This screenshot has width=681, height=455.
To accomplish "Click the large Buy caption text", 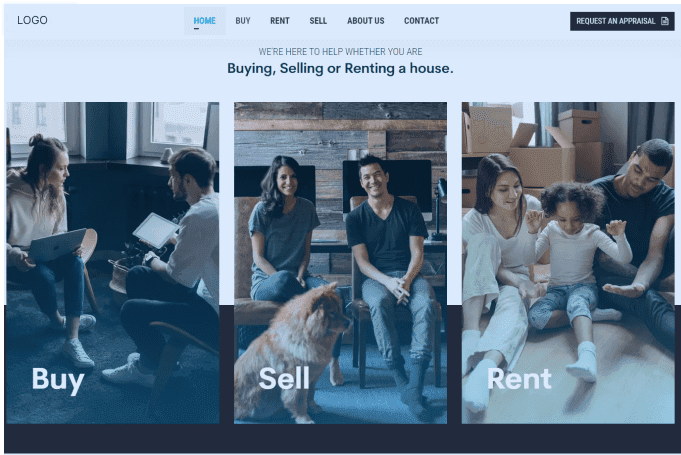I will (58, 379).
